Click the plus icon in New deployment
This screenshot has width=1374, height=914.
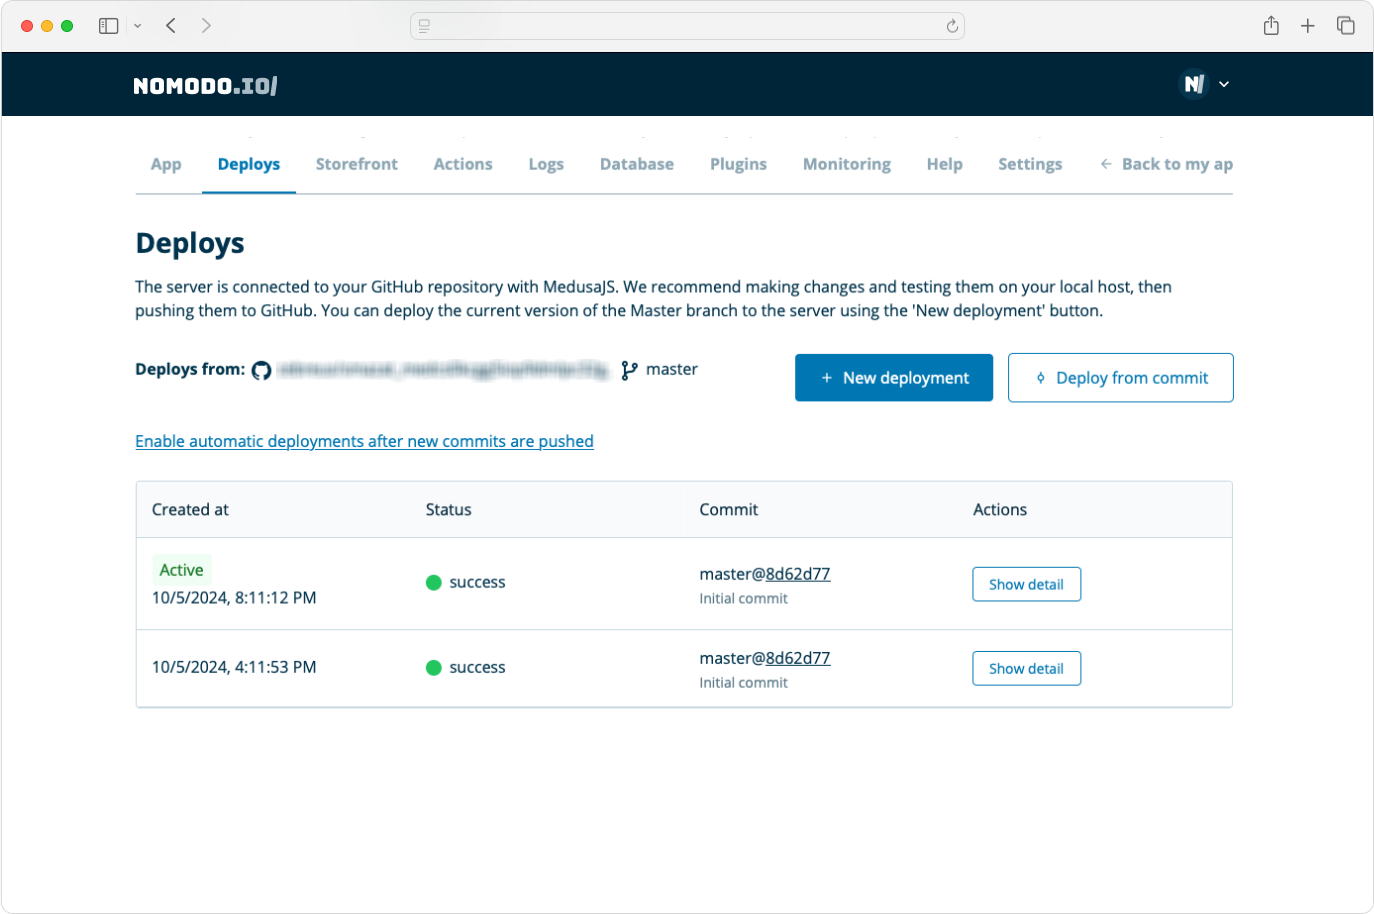coord(826,377)
